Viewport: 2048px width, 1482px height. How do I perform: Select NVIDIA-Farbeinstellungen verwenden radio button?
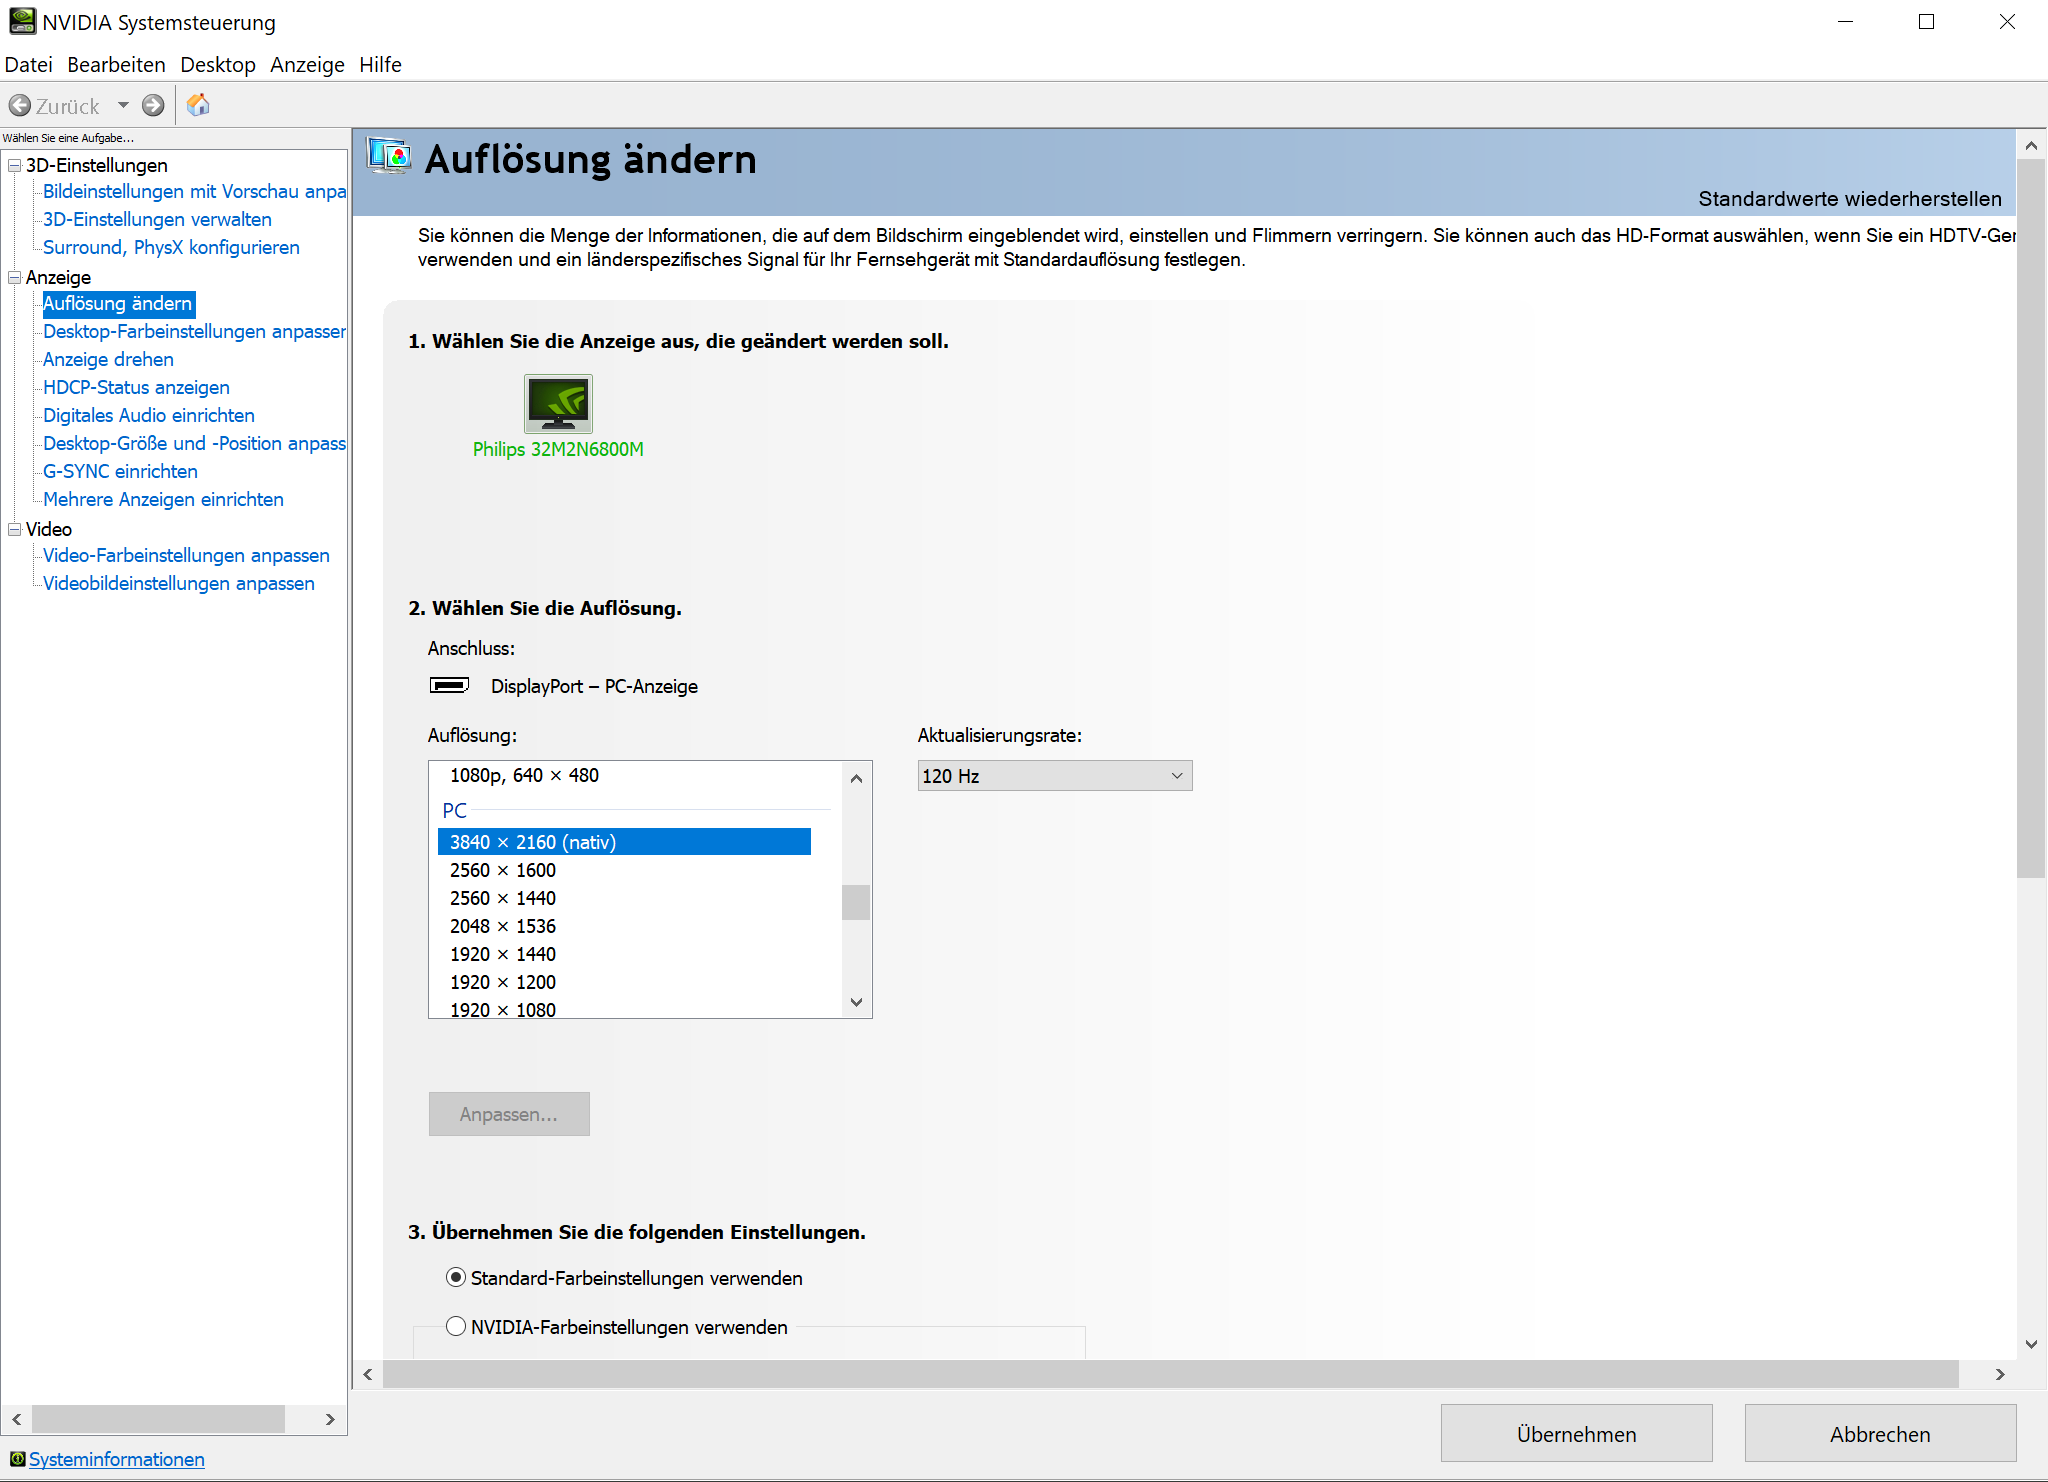click(x=456, y=1326)
